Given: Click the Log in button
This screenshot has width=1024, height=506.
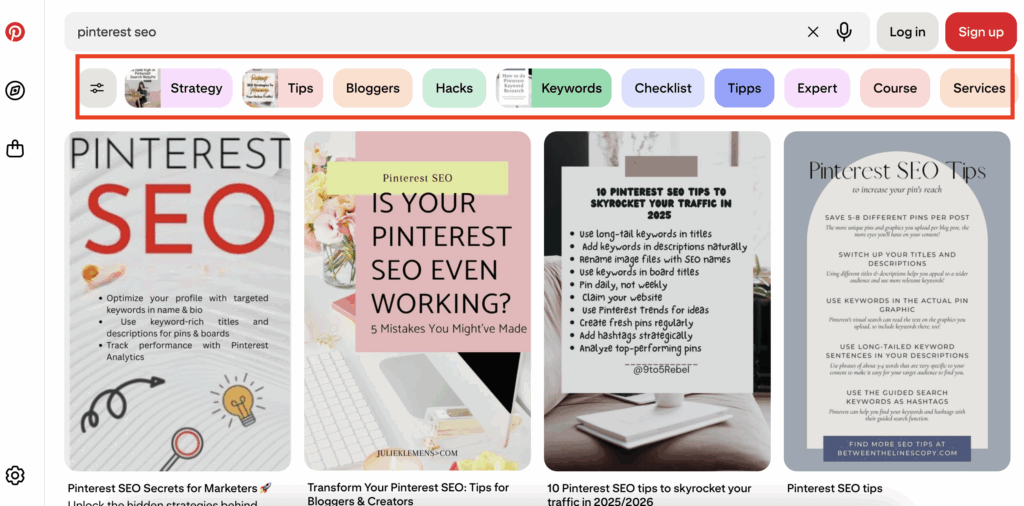Looking at the screenshot, I should 907,31.
